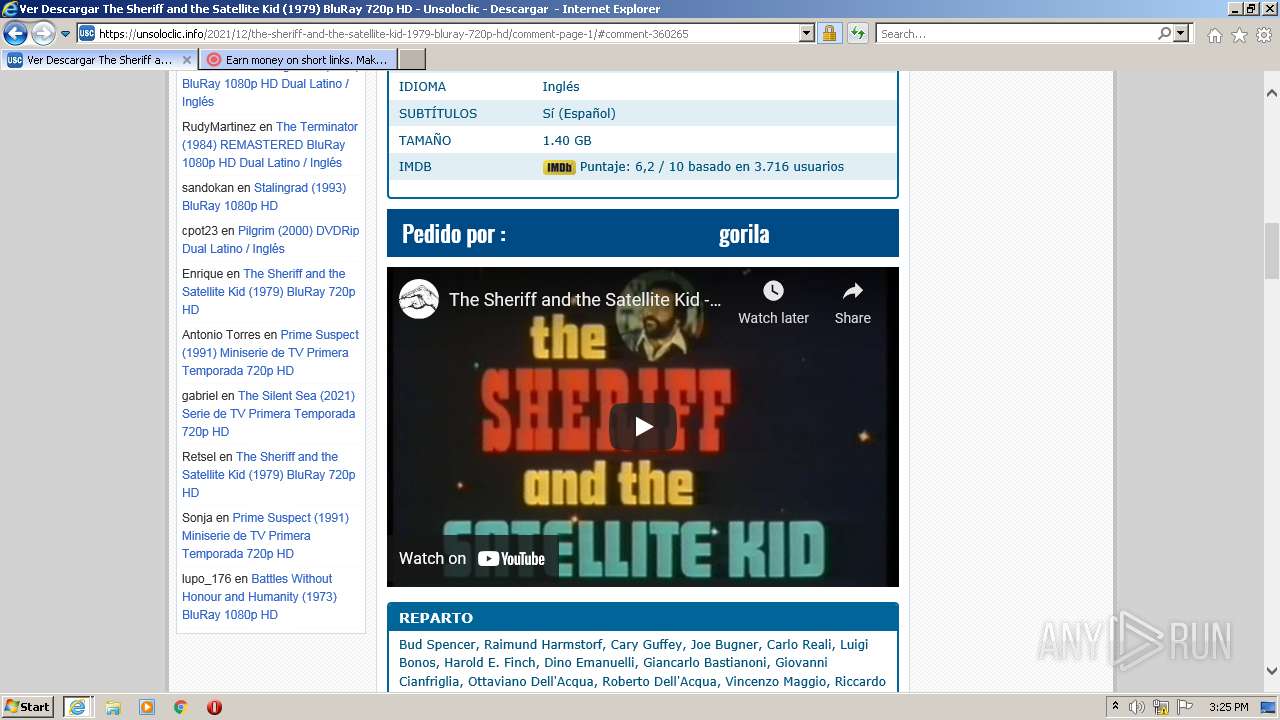Open Bud Spencer cast link
Viewport: 1280px width, 720px height.
437,645
